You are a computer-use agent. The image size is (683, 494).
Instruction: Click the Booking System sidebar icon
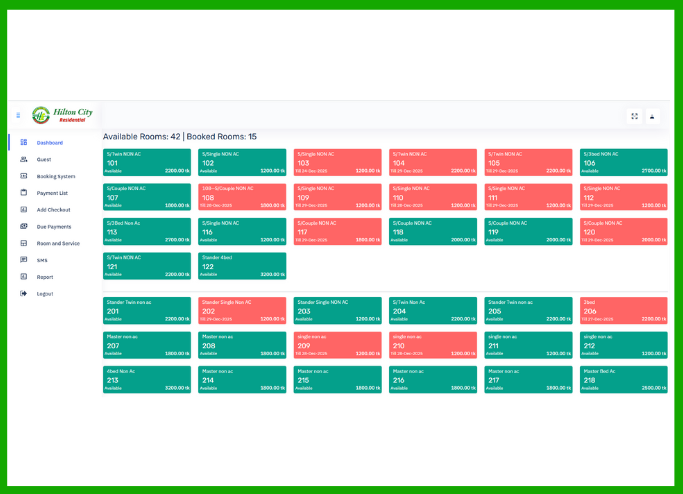pos(23,176)
